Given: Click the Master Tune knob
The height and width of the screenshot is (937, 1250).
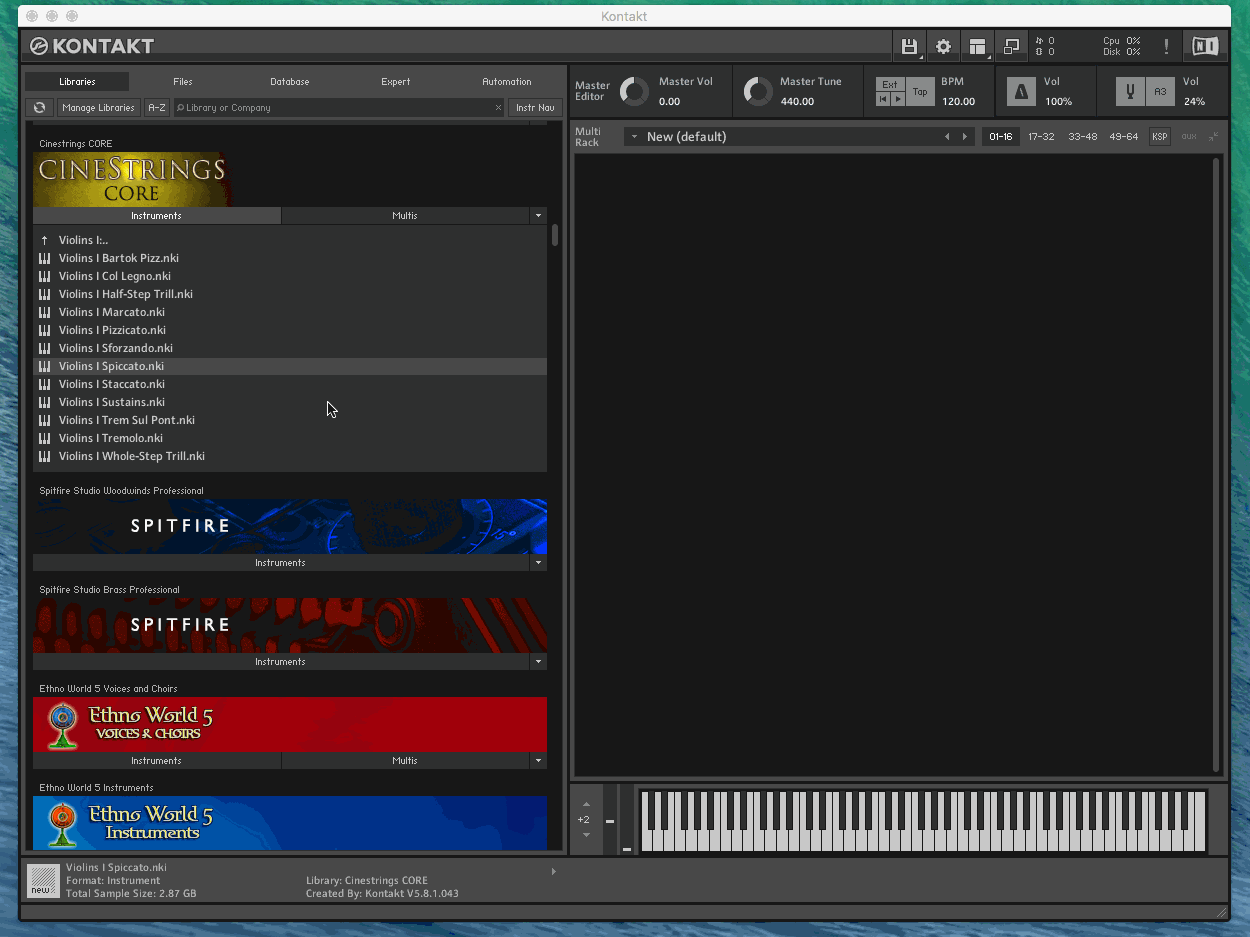Looking at the screenshot, I should point(758,92).
